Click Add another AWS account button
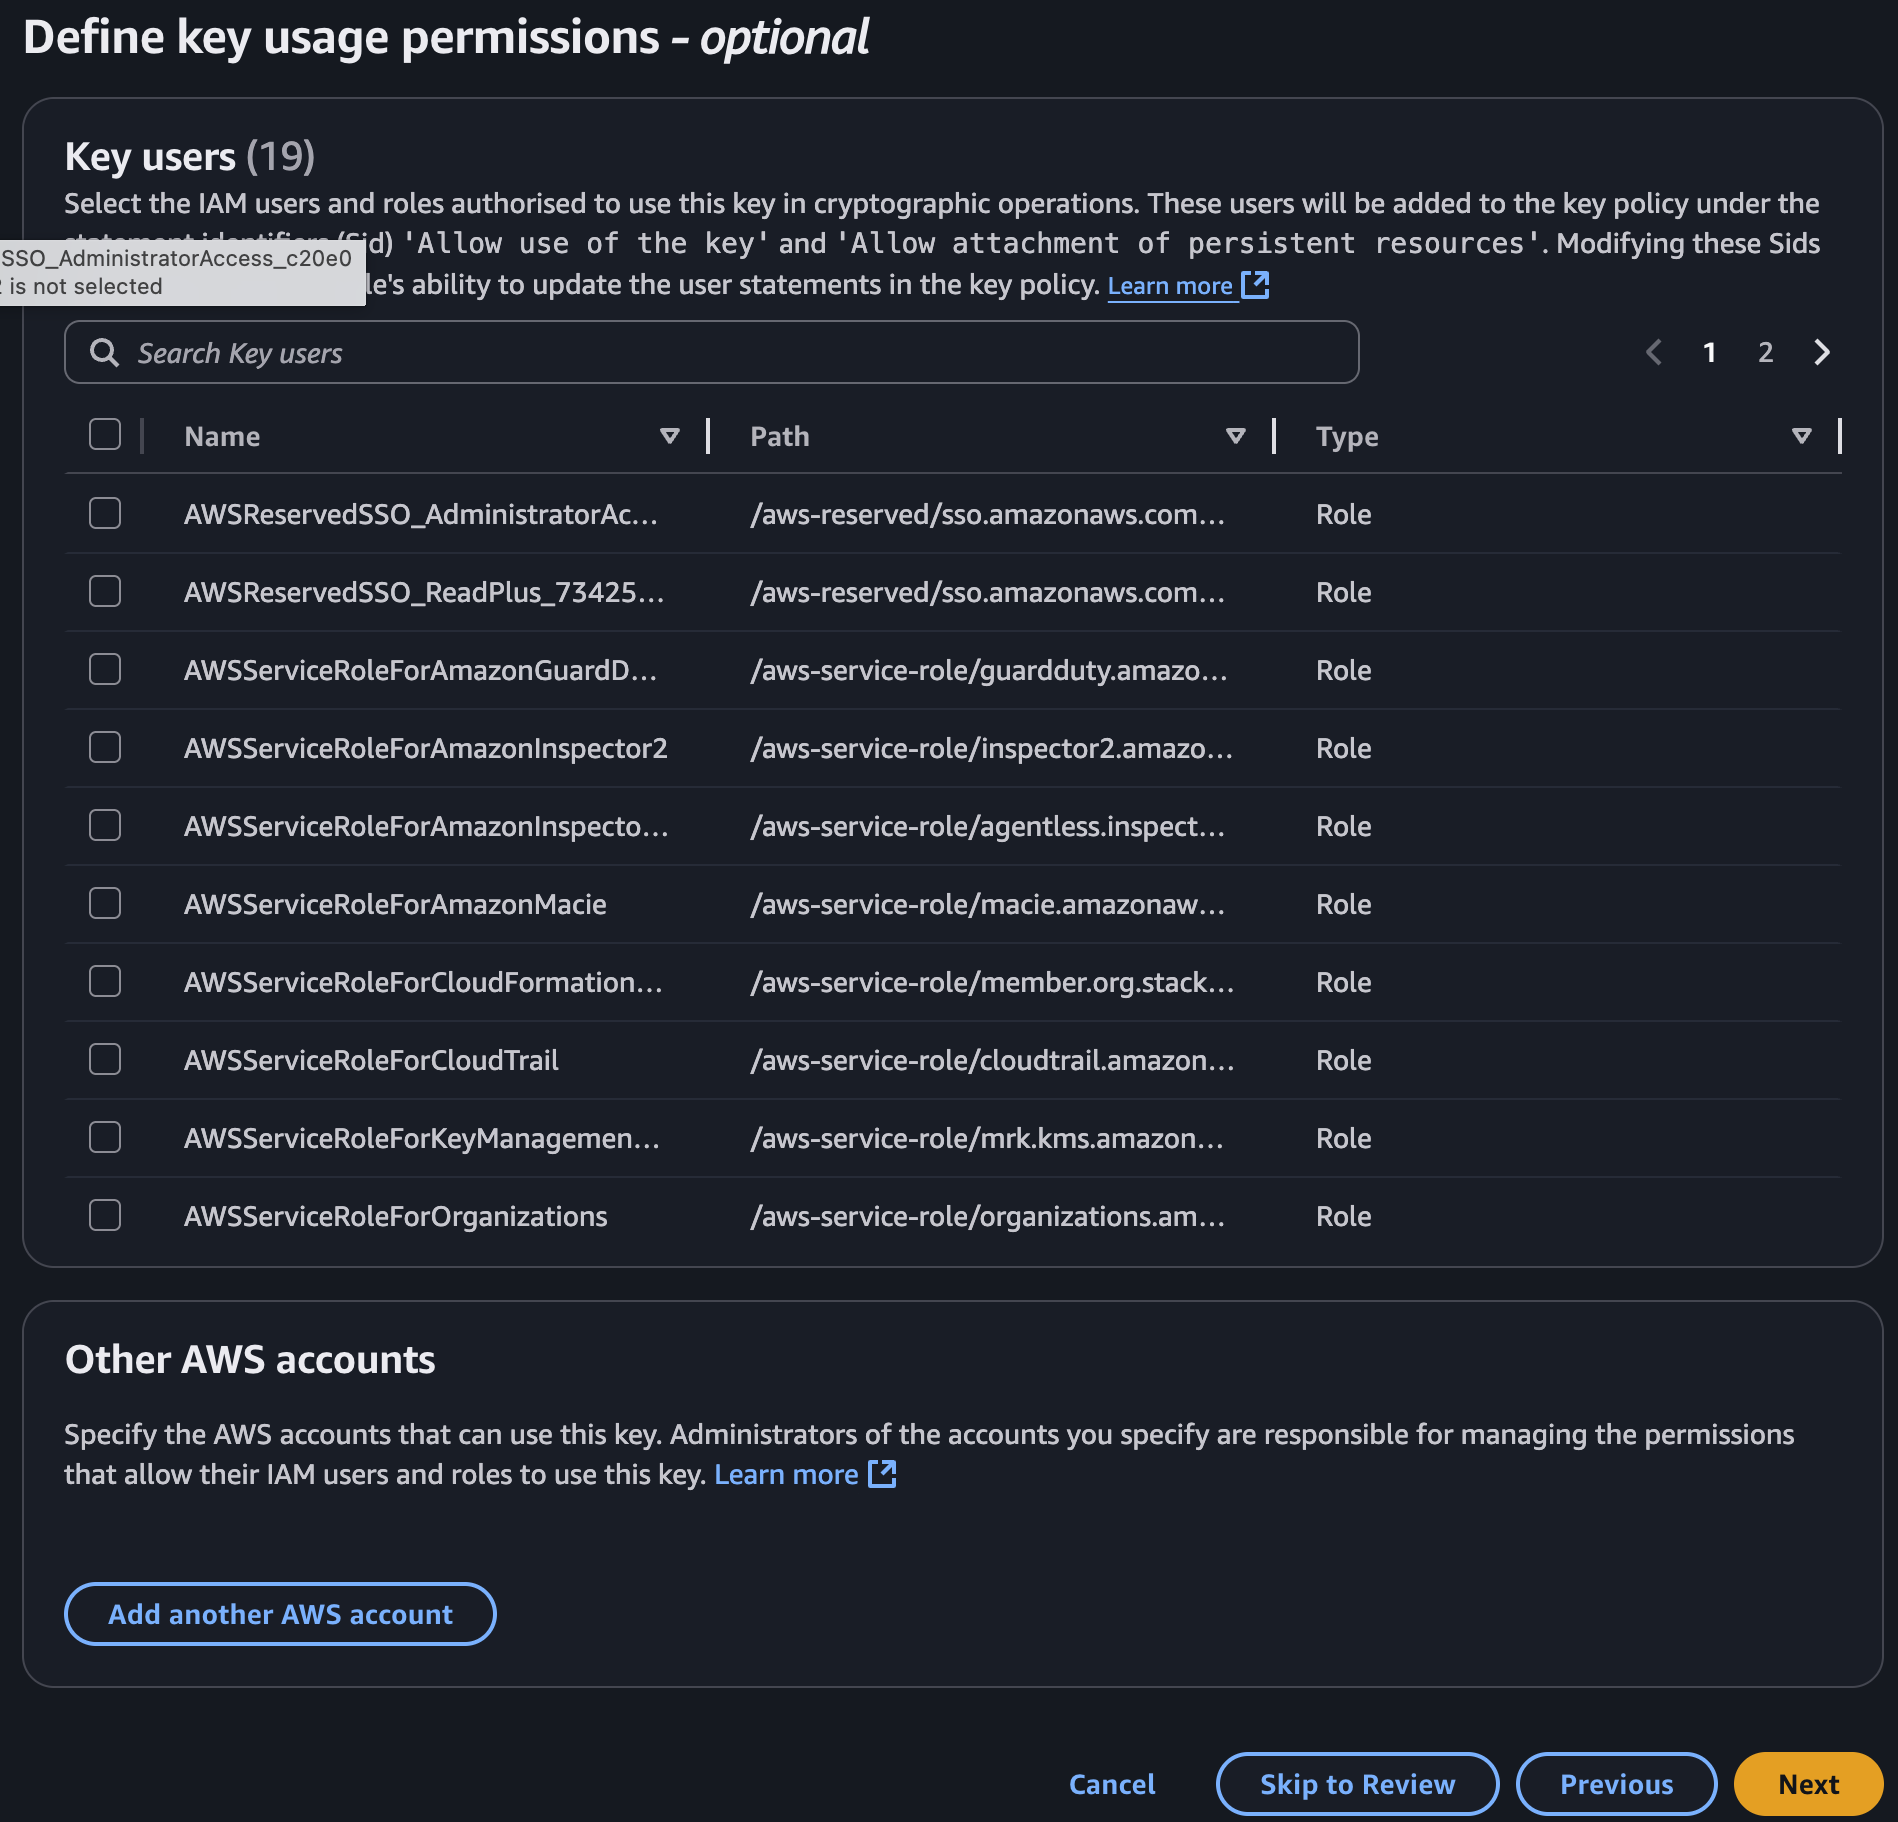 [280, 1614]
